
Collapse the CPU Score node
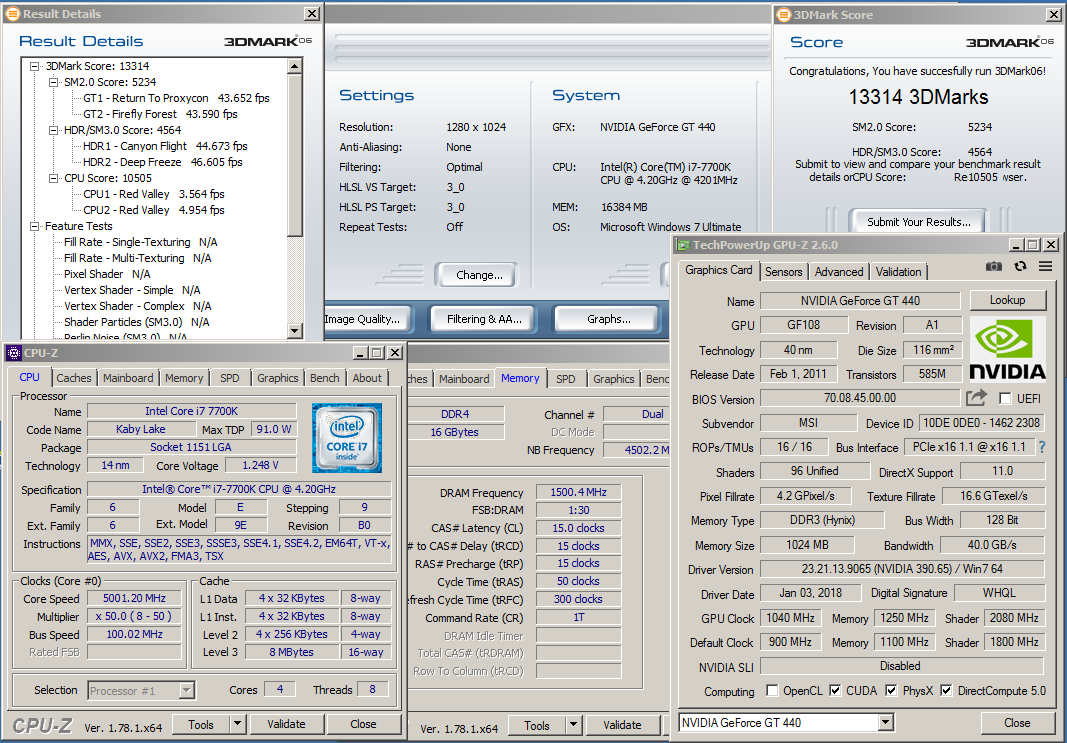pyautogui.click(x=53, y=178)
